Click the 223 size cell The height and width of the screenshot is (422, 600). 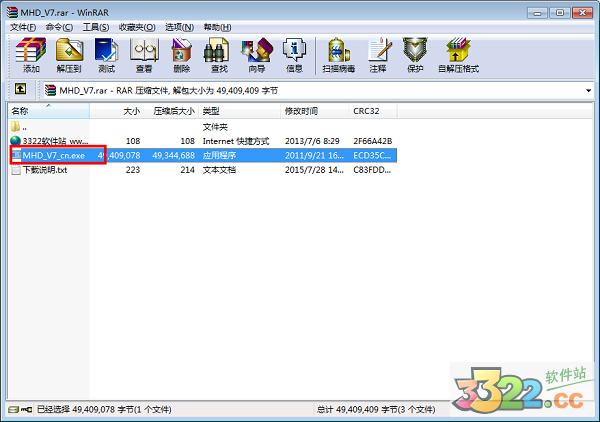pos(133,170)
